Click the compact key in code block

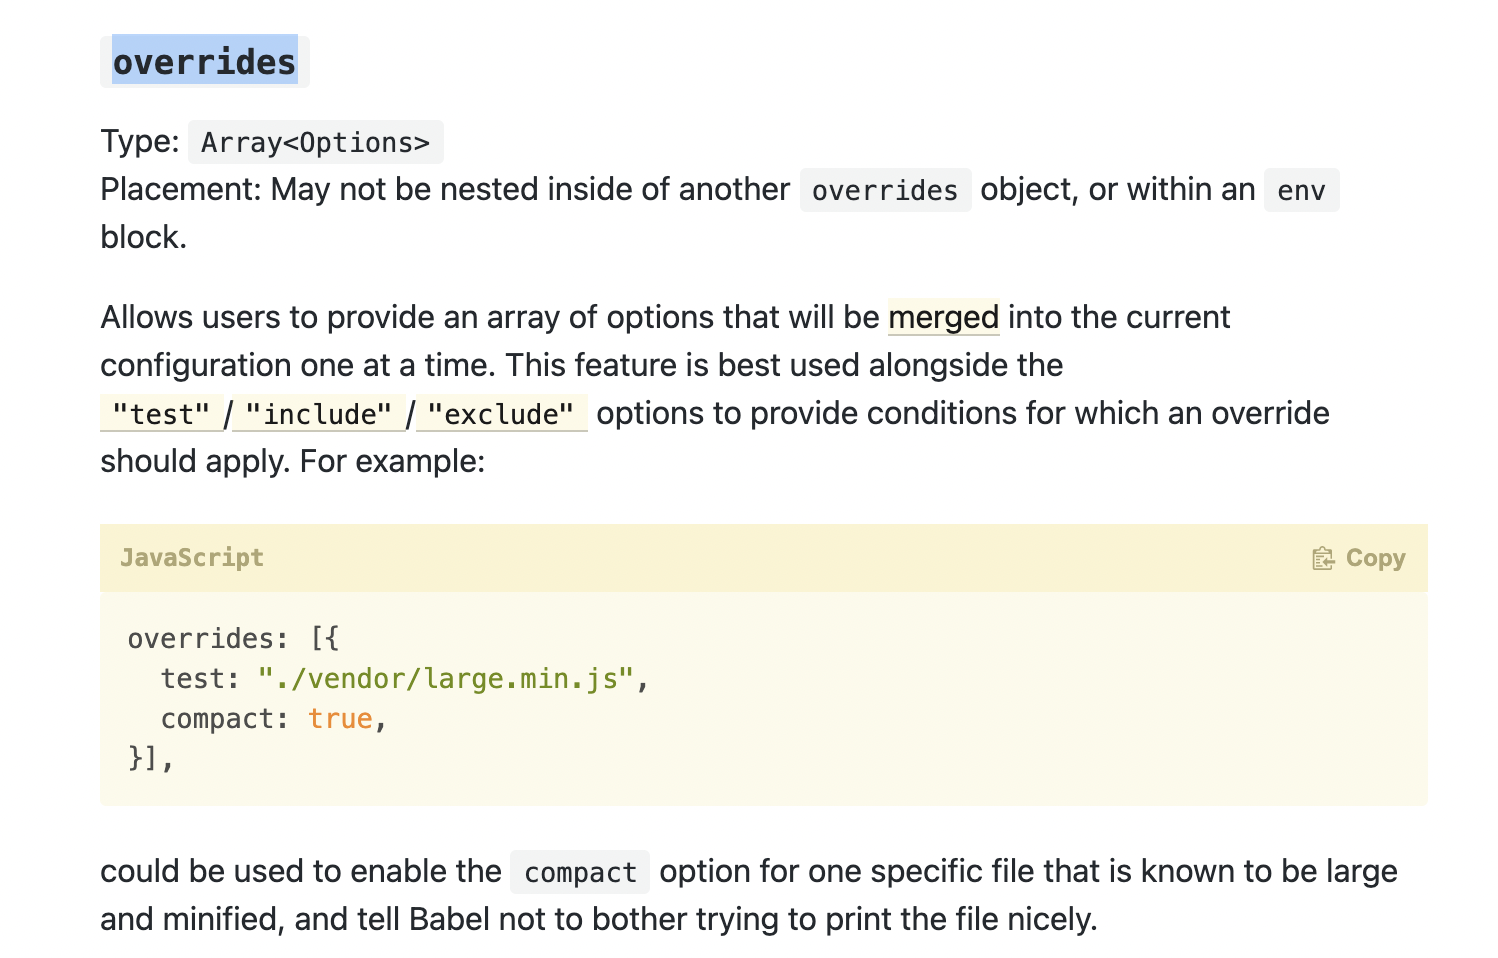pyautogui.click(x=217, y=719)
